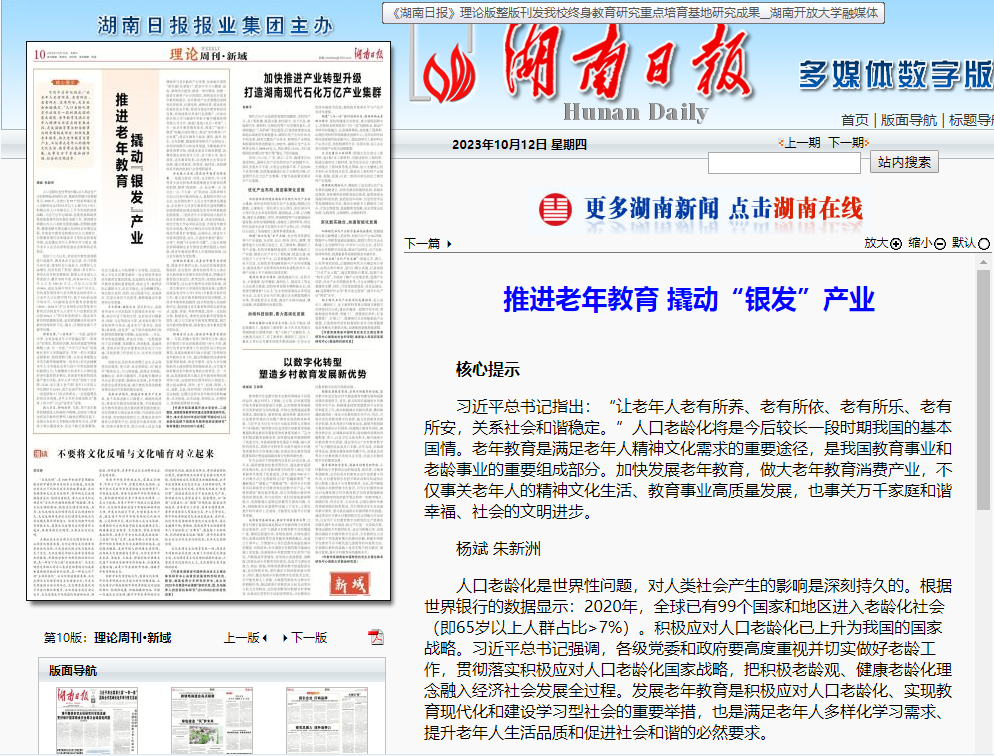Click the 版面导航 panel heading
Viewport: 994px width, 756px height.
73,670
